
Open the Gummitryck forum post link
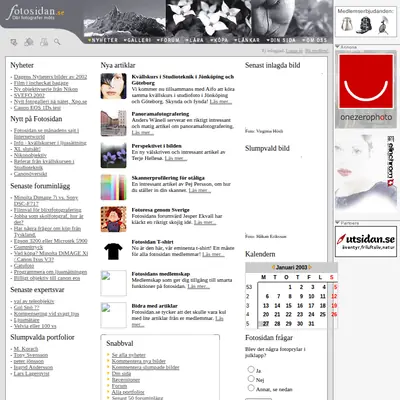[x=28, y=247]
